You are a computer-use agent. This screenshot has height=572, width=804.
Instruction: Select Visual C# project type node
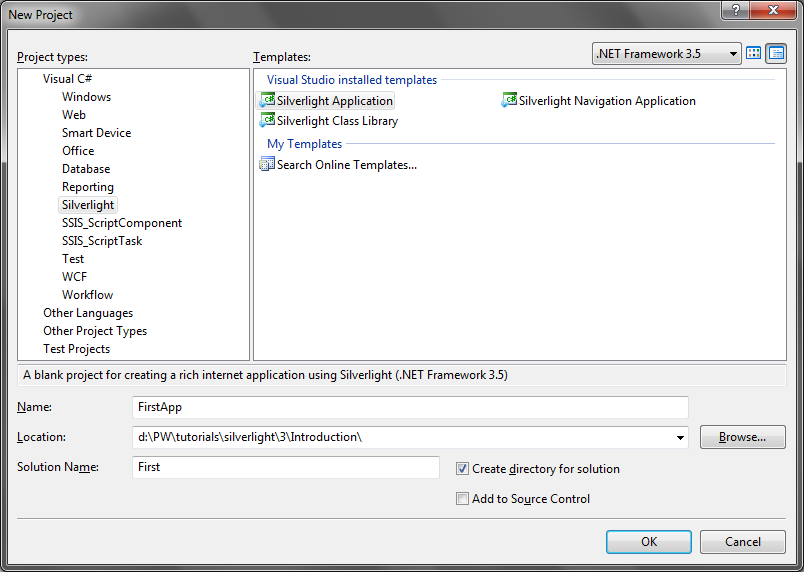67,79
